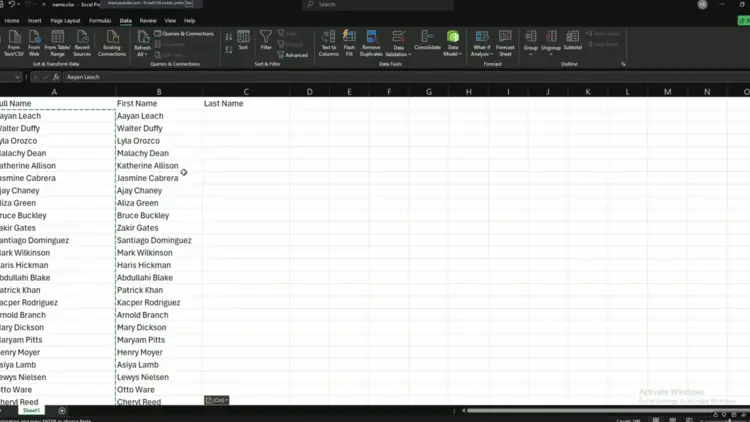Image resolution: width=750 pixels, height=422 pixels.
Task: Switch to the Formulas tab
Action: (100, 21)
